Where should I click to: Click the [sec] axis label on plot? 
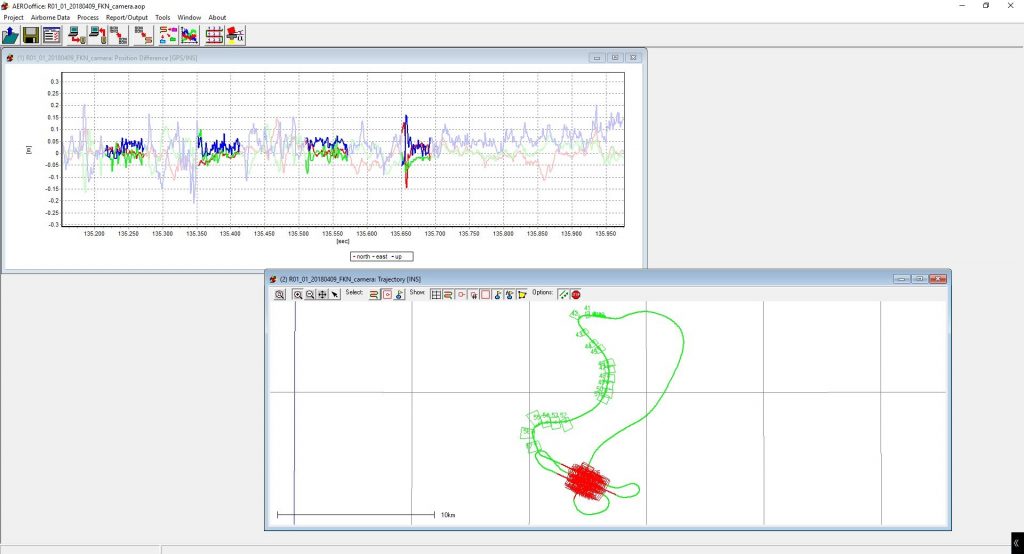[343, 241]
